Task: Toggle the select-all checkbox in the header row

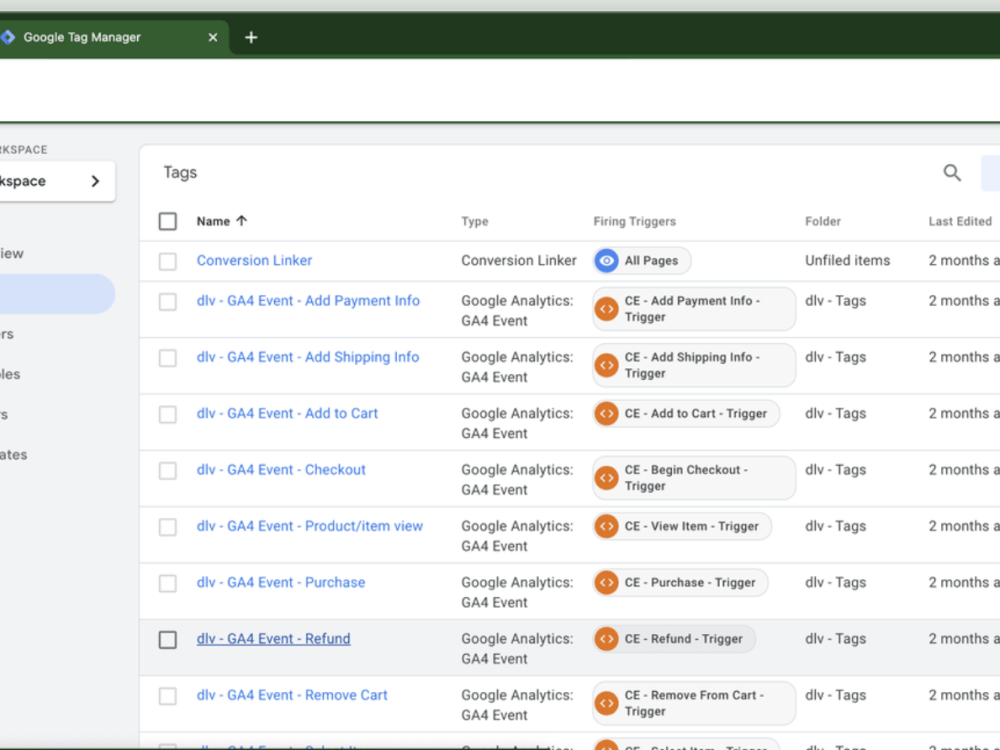Action: (x=167, y=221)
